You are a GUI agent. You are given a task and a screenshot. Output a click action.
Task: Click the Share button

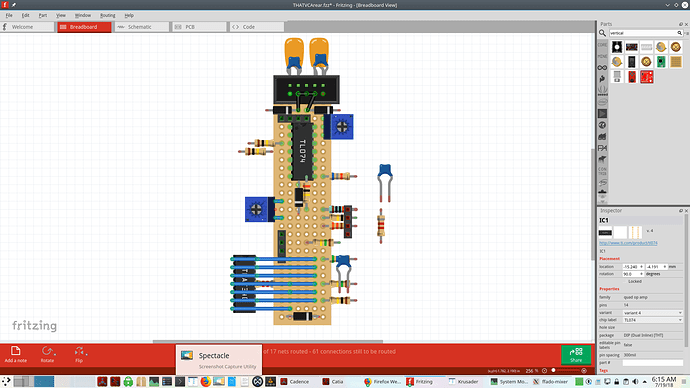pos(576,355)
